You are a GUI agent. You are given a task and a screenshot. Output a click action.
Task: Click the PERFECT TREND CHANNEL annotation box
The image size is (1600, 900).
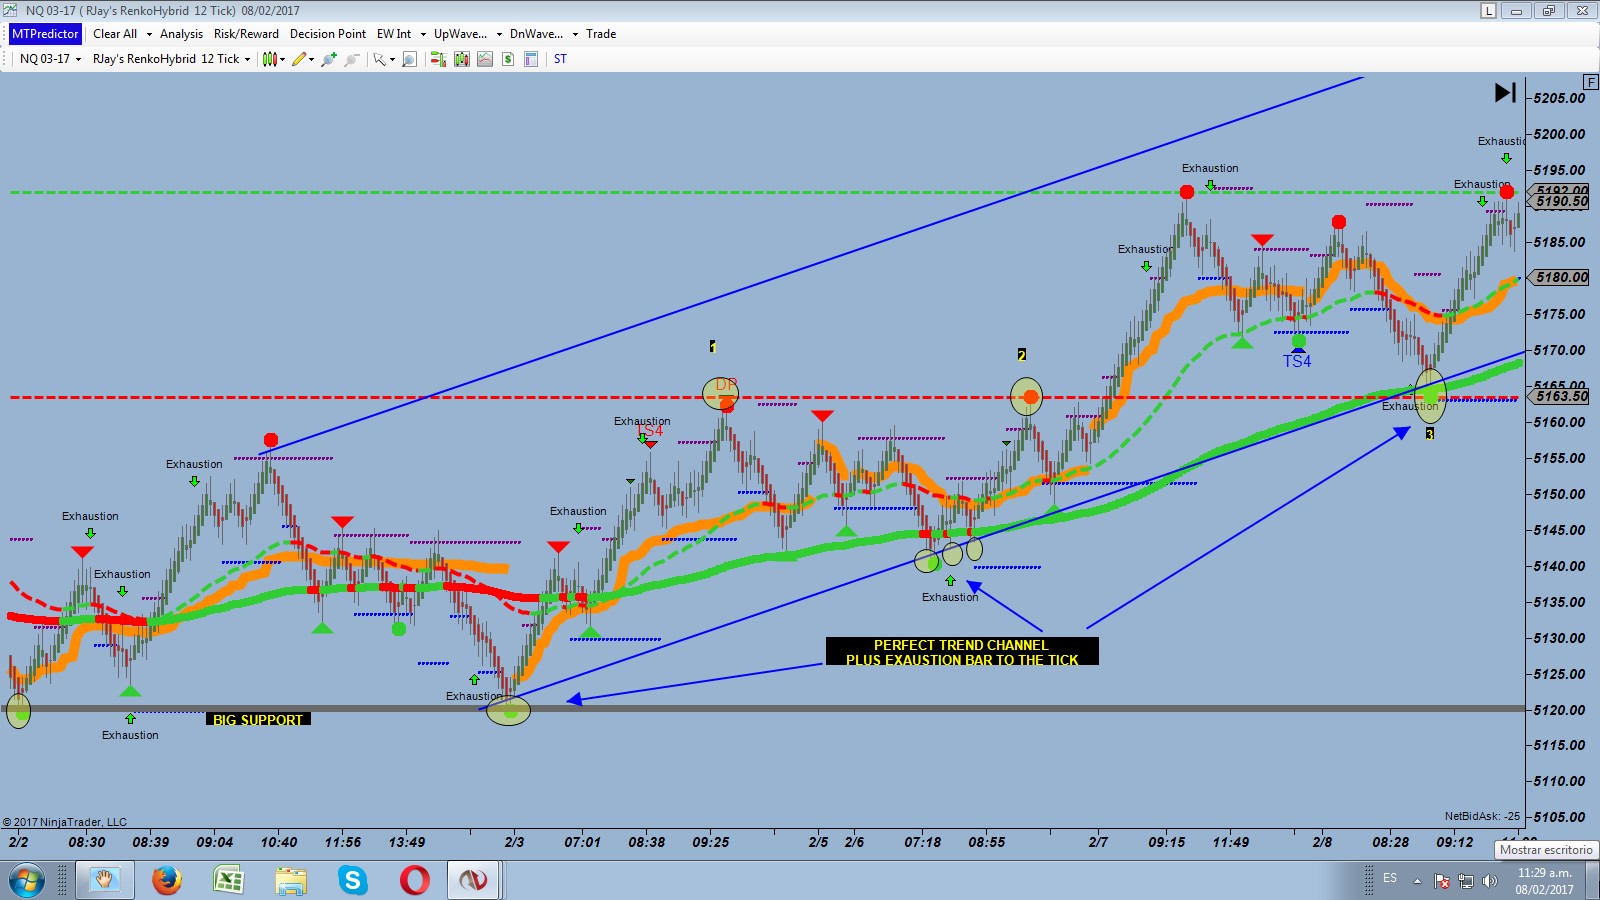962,652
